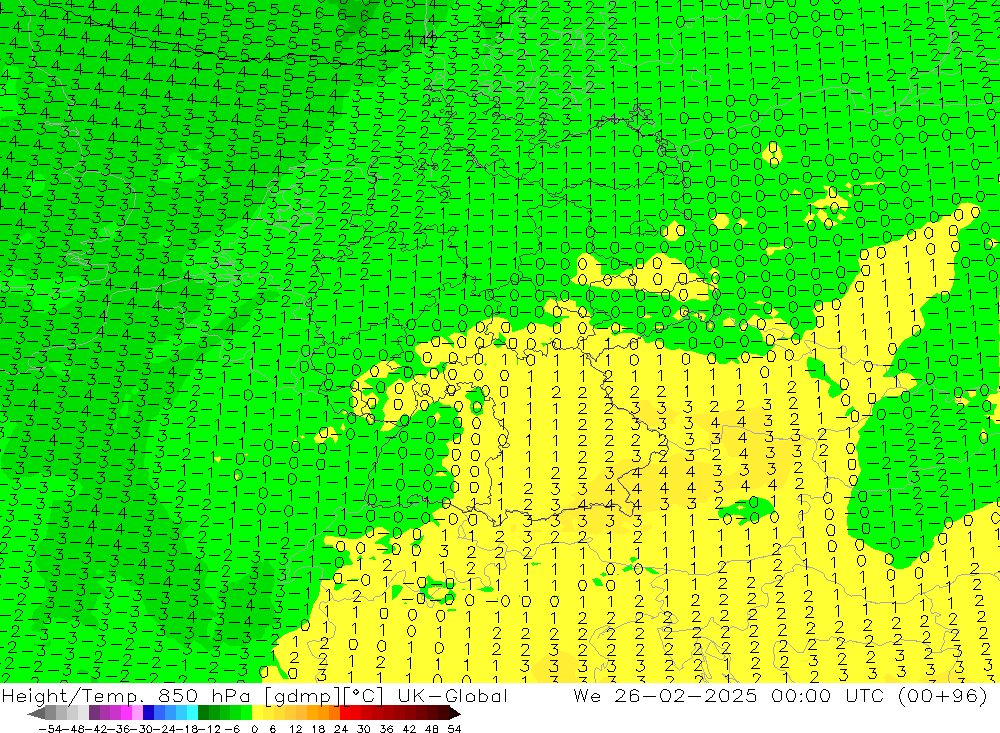The height and width of the screenshot is (733, 1000).
Task: Click the "[°C]" unit label
Action: point(364,696)
